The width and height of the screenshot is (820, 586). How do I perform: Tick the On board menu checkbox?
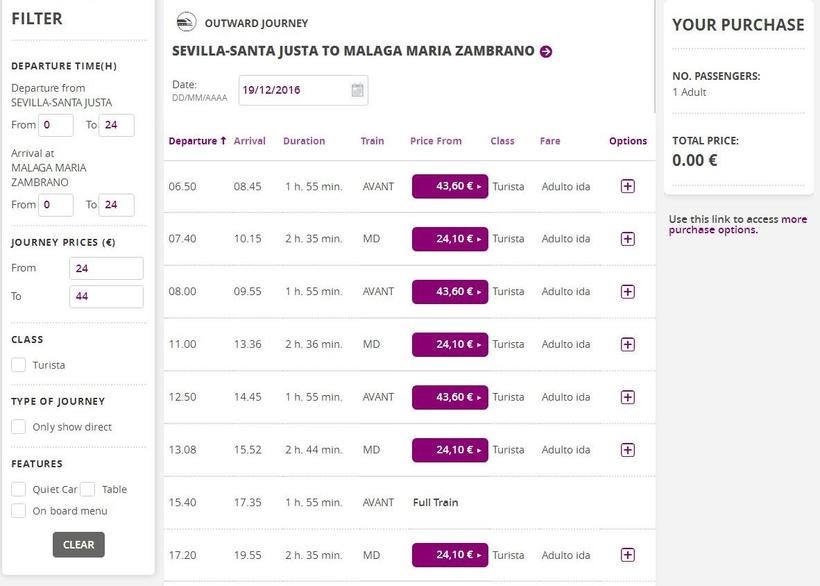point(19,511)
